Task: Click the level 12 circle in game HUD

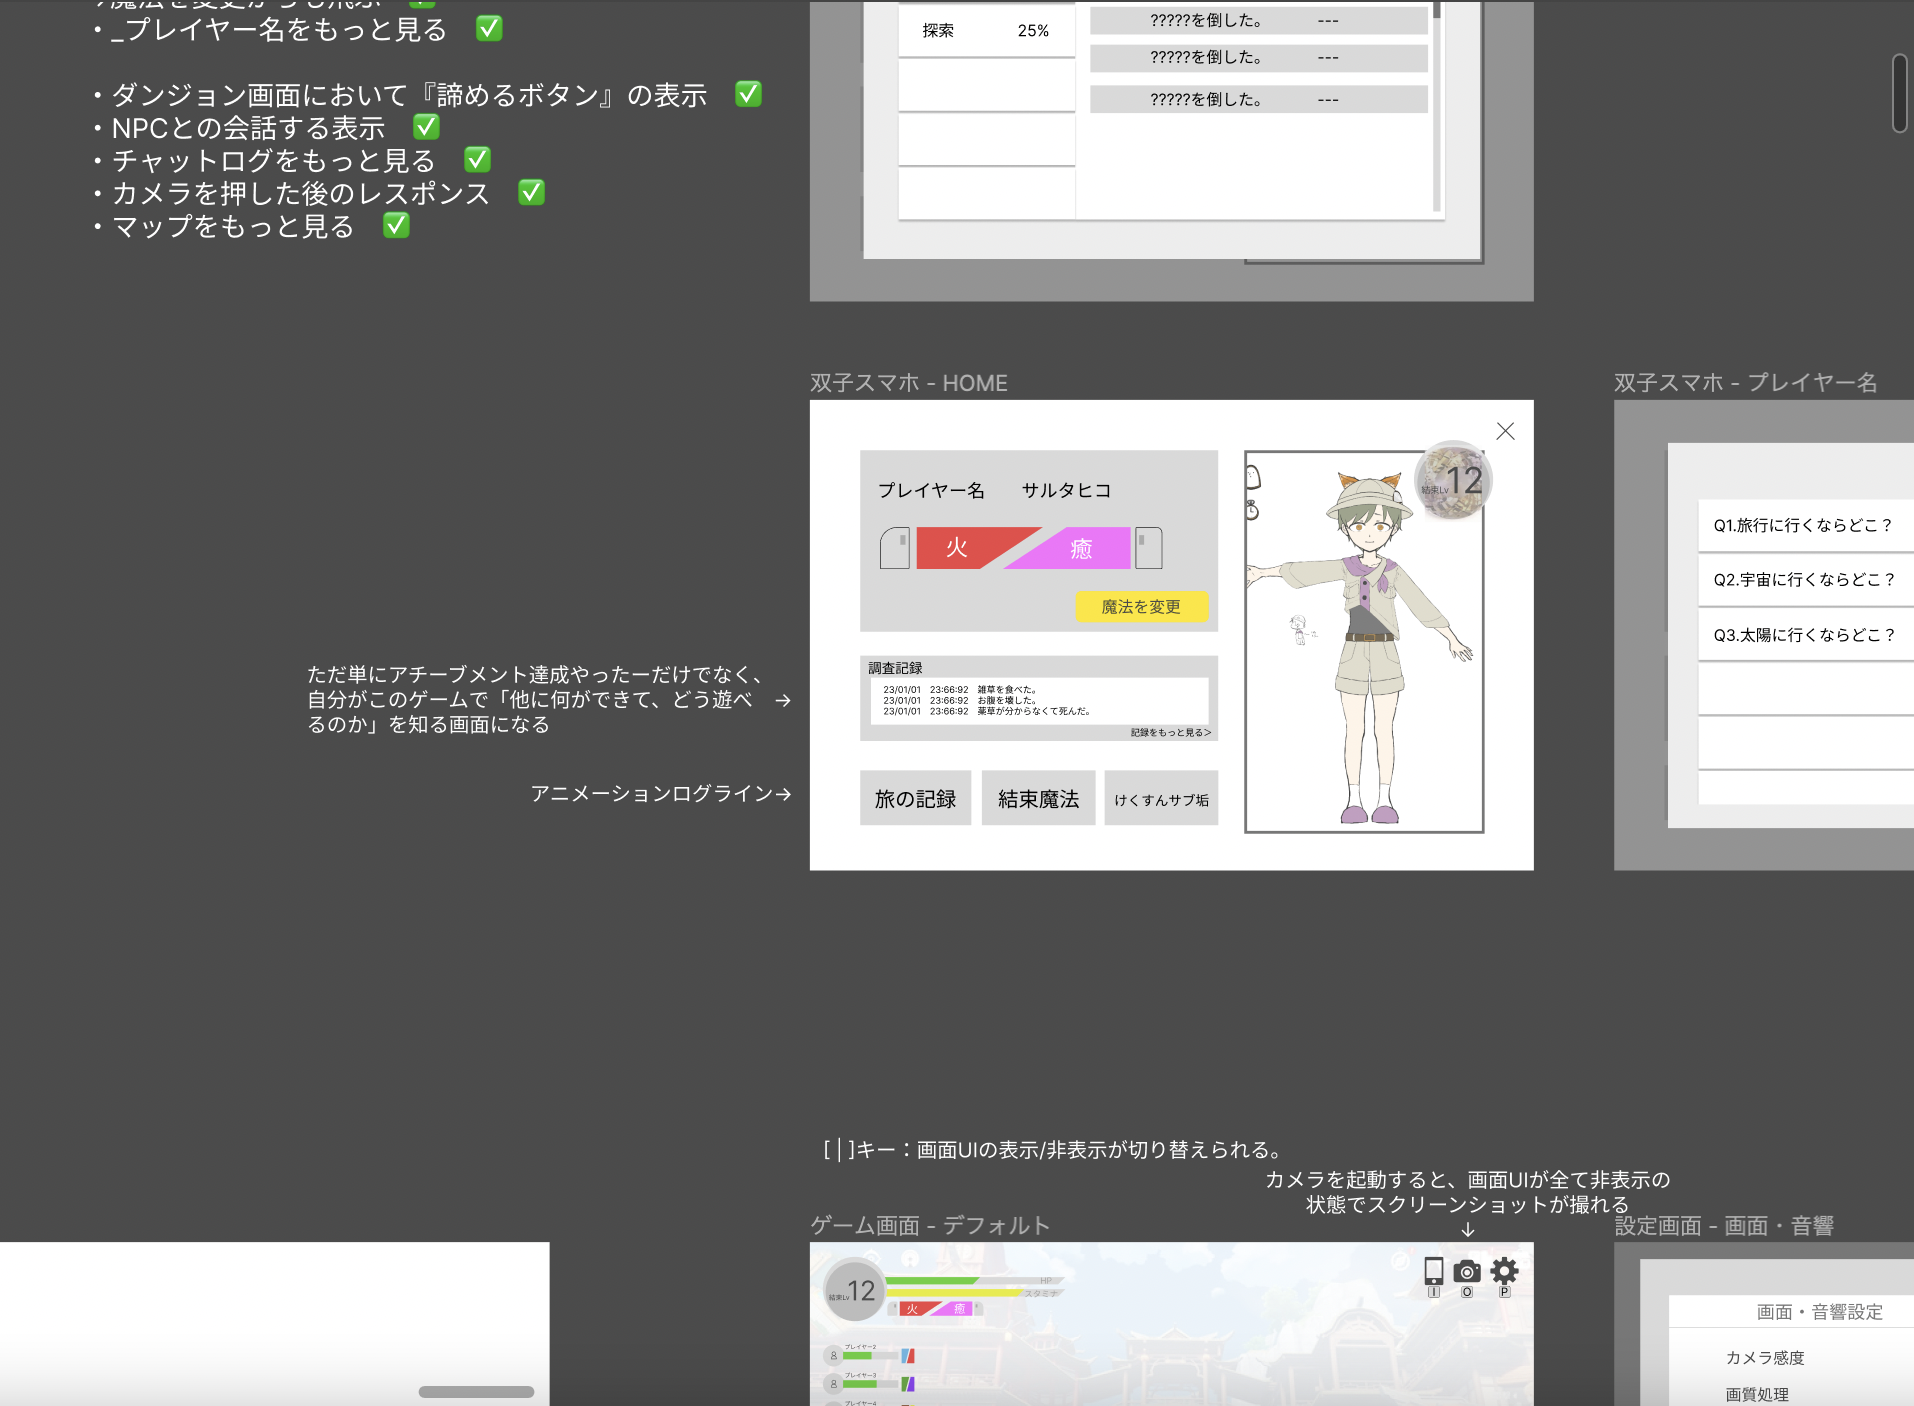Action: click(x=854, y=1290)
